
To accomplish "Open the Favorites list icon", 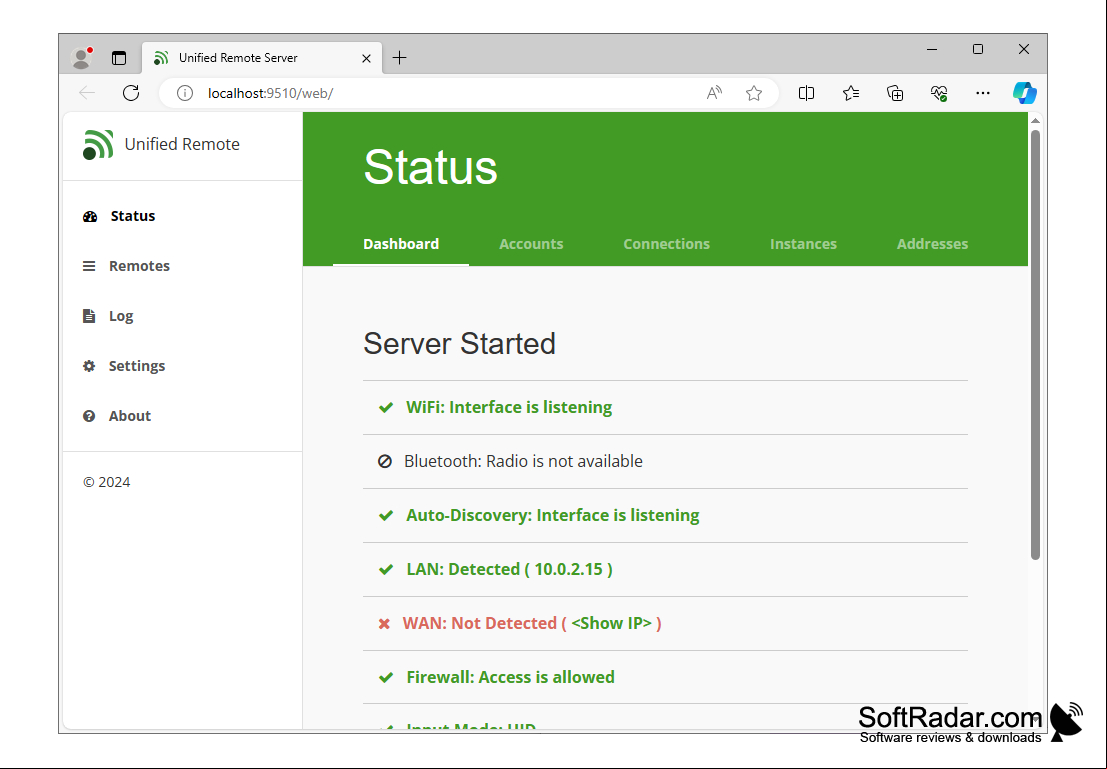I will [x=851, y=93].
